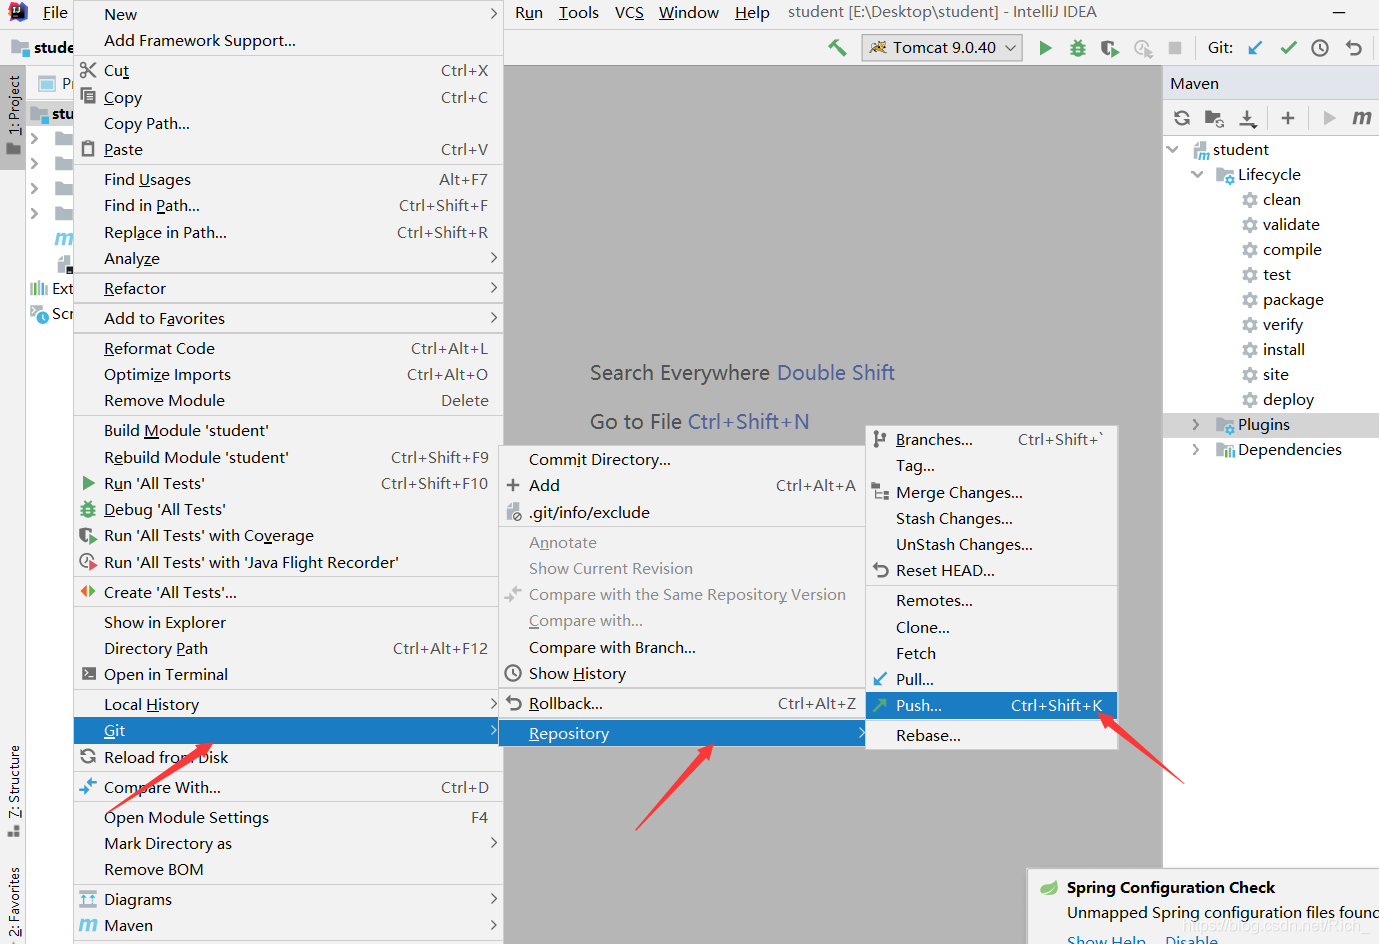Click the Git rollback icon in toolbar
The width and height of the screenshot is (1379, 944).
click(x=1354, y=48)
